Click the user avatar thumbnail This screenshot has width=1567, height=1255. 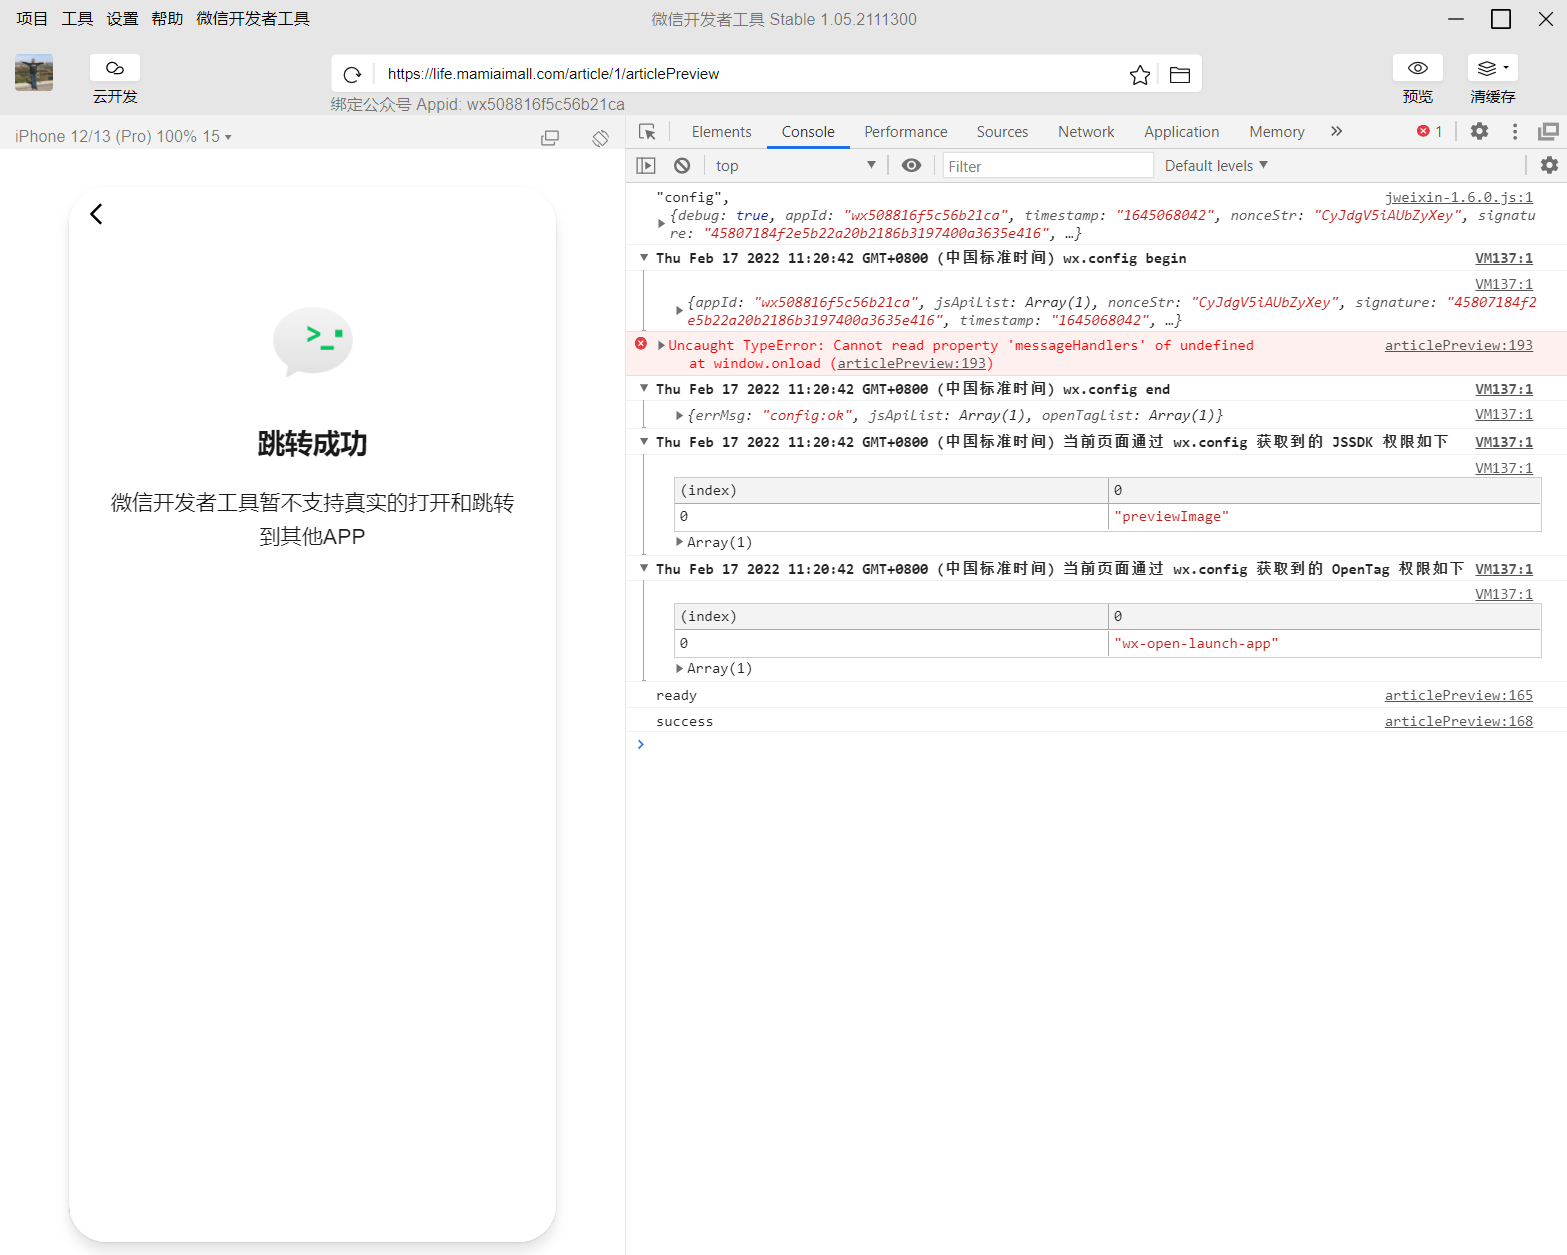[34, 73]
